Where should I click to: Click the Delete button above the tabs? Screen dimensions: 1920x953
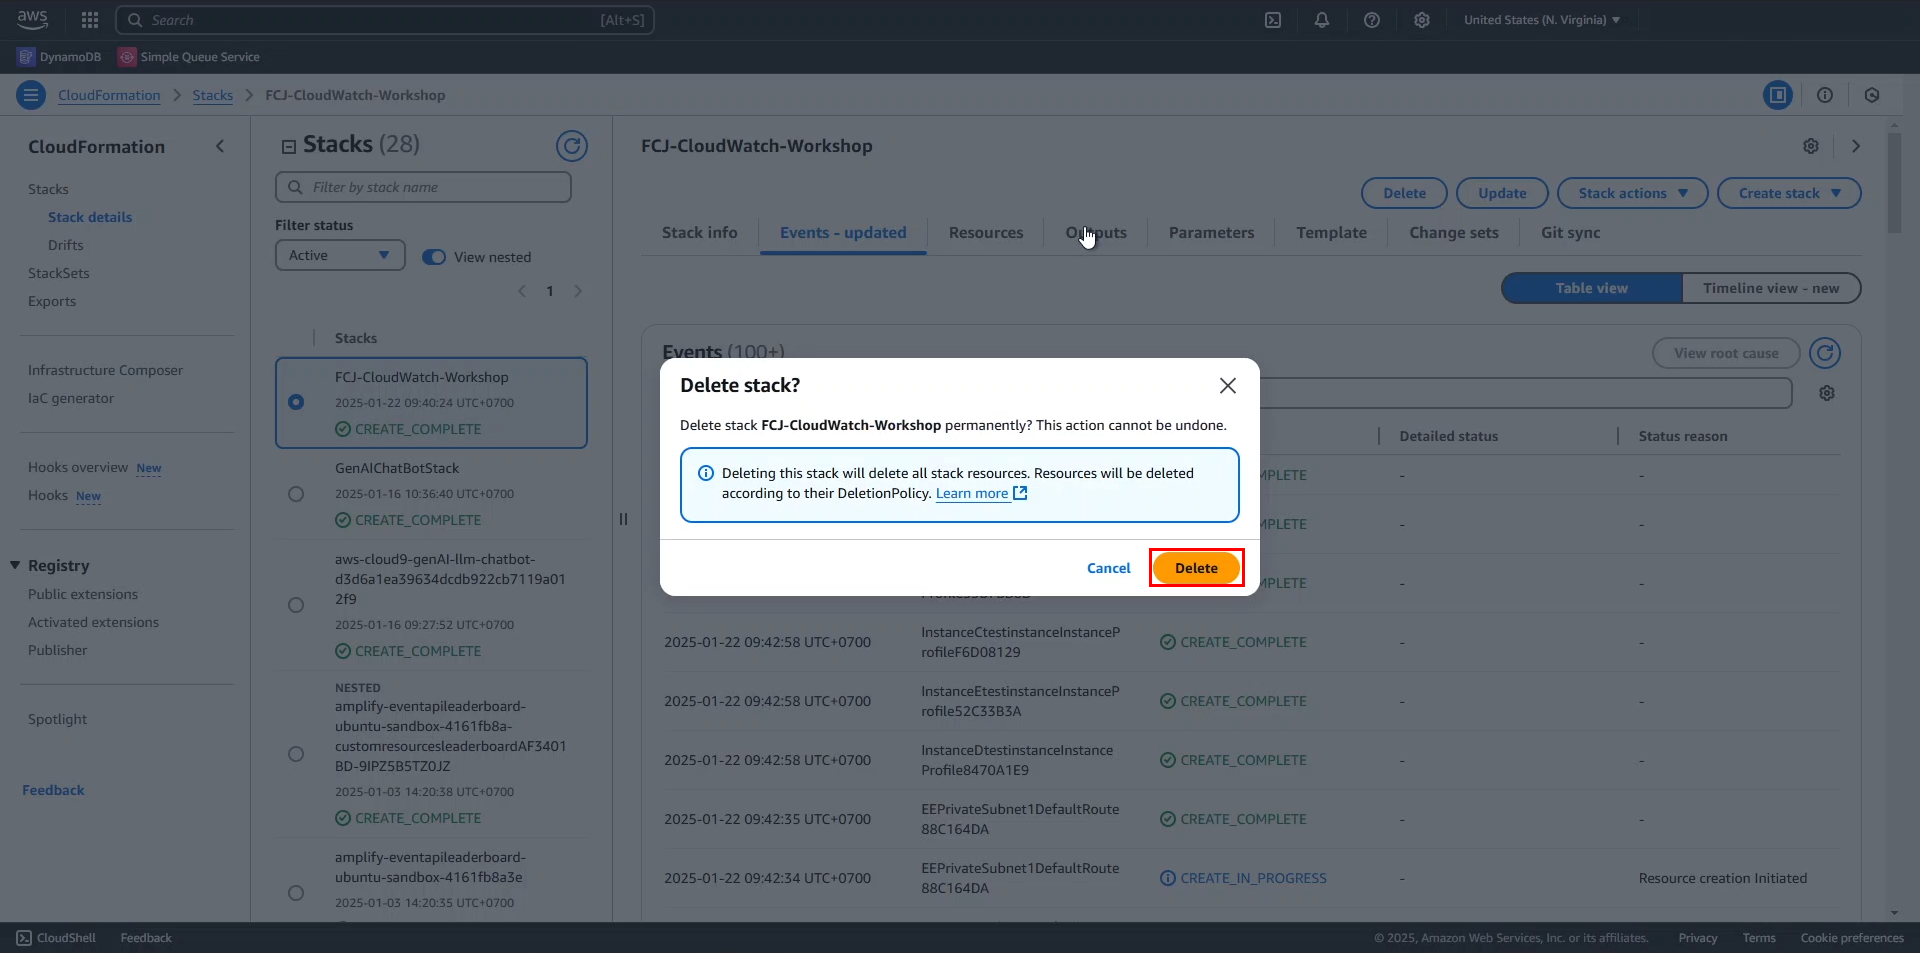(x=1404, y=193)
